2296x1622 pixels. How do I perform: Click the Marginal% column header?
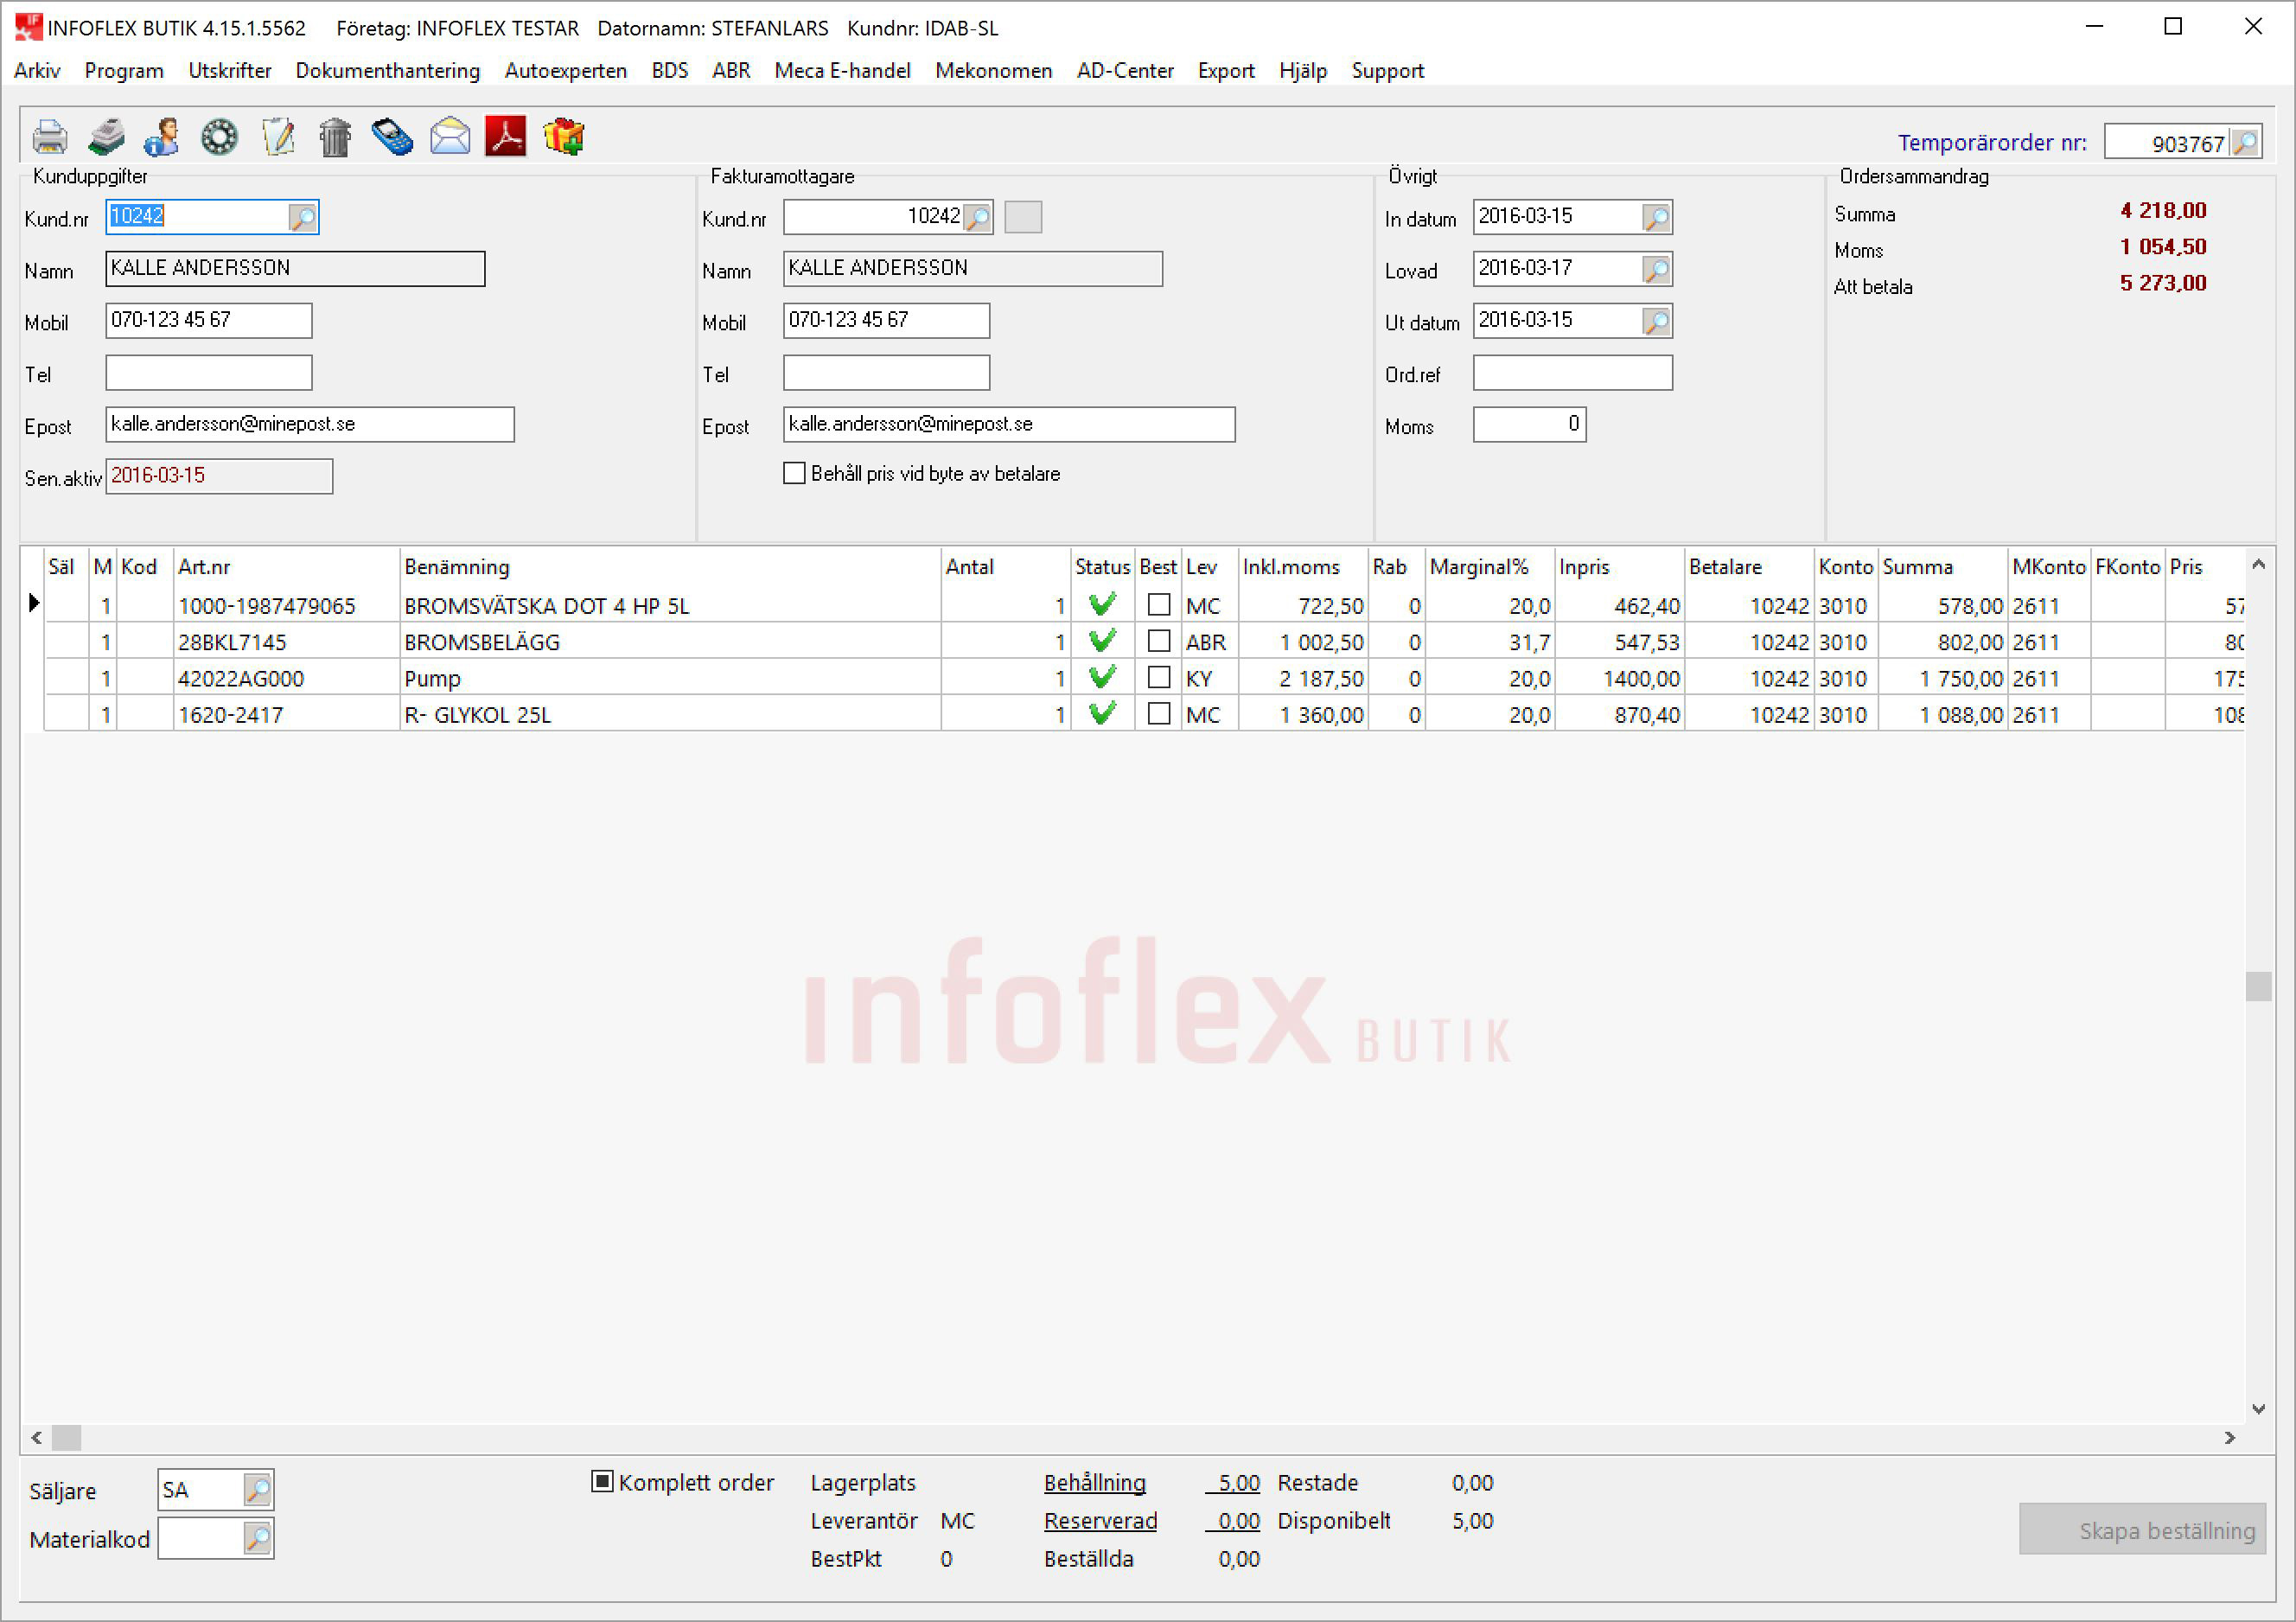(x=1489, y=566)
